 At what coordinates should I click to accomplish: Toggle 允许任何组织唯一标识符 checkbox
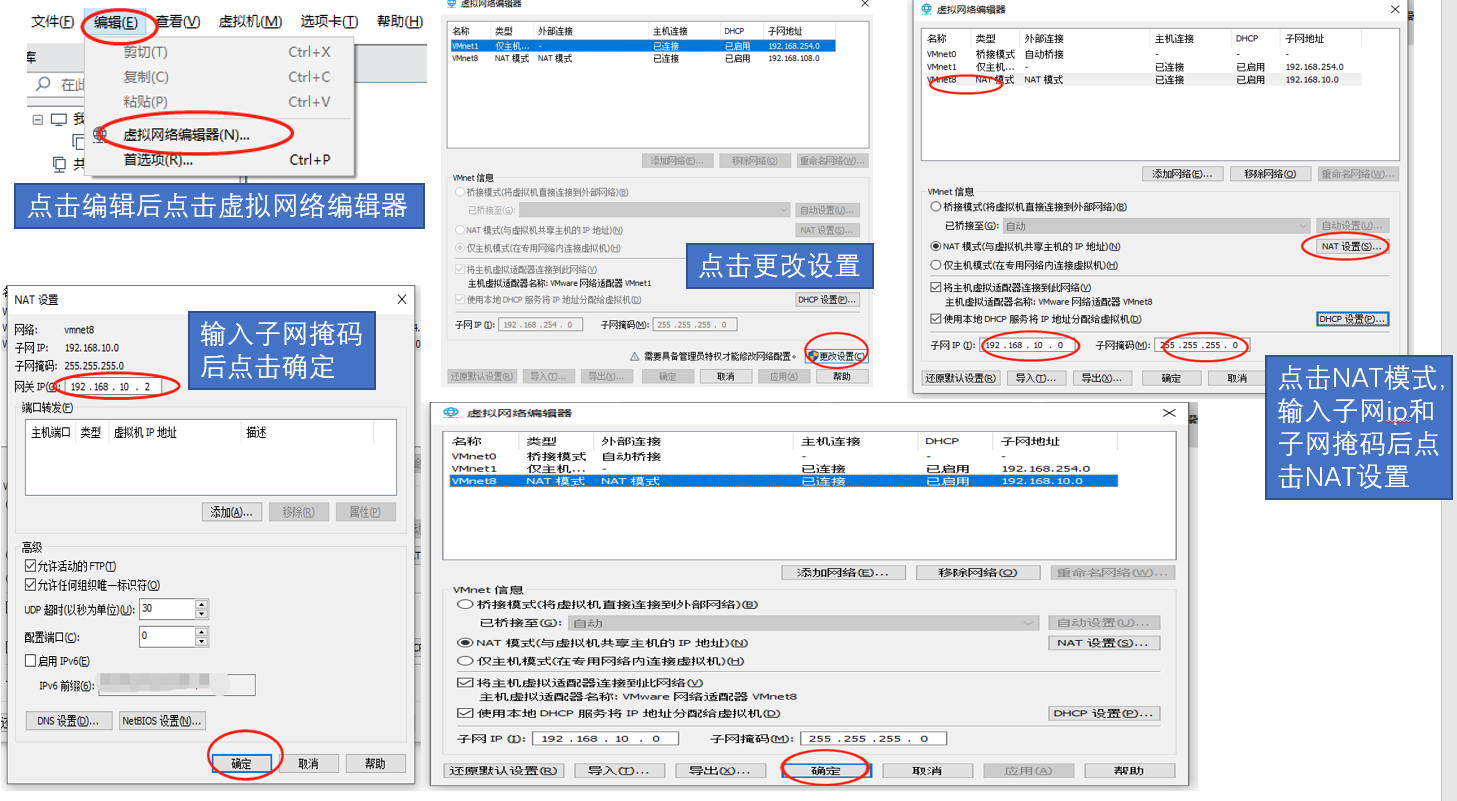pos(30,585)
